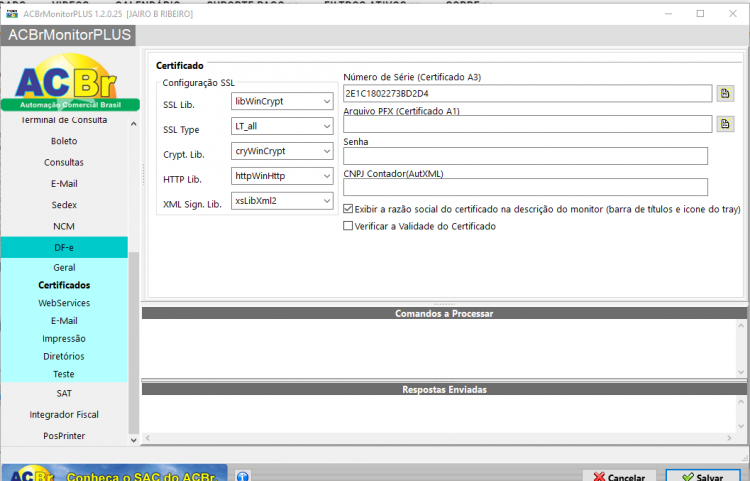Open the Geral sub-item under DF-e
The image size is (750, 481).
[64, 268]
